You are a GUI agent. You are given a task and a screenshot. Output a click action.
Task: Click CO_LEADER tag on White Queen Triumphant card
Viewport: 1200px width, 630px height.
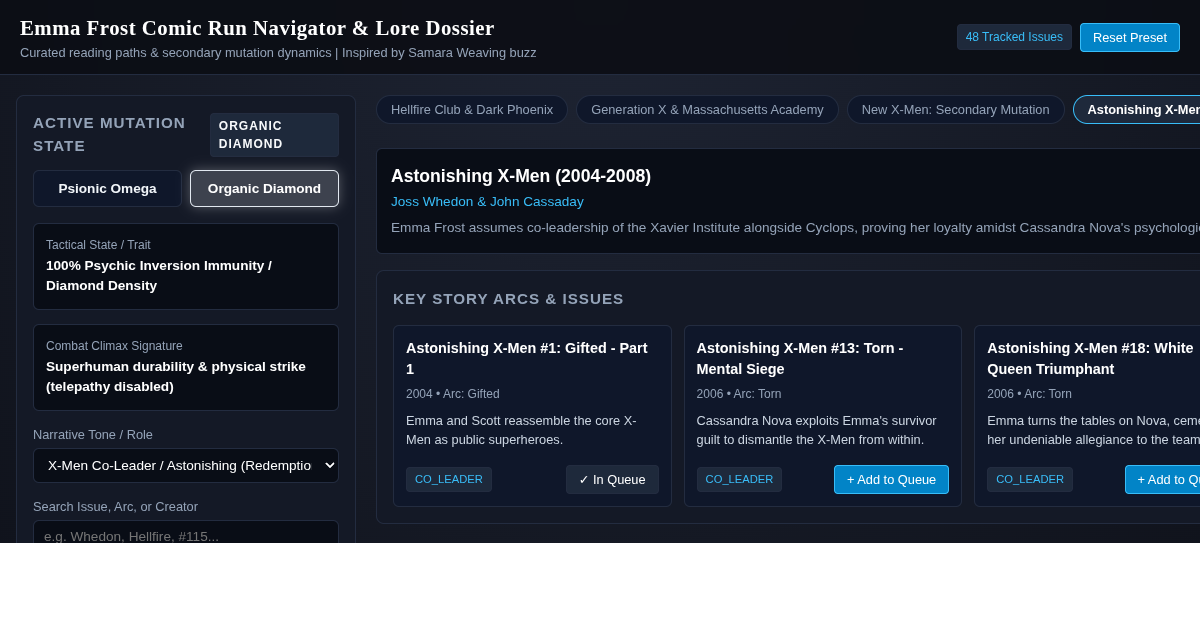click(1030, 479)
